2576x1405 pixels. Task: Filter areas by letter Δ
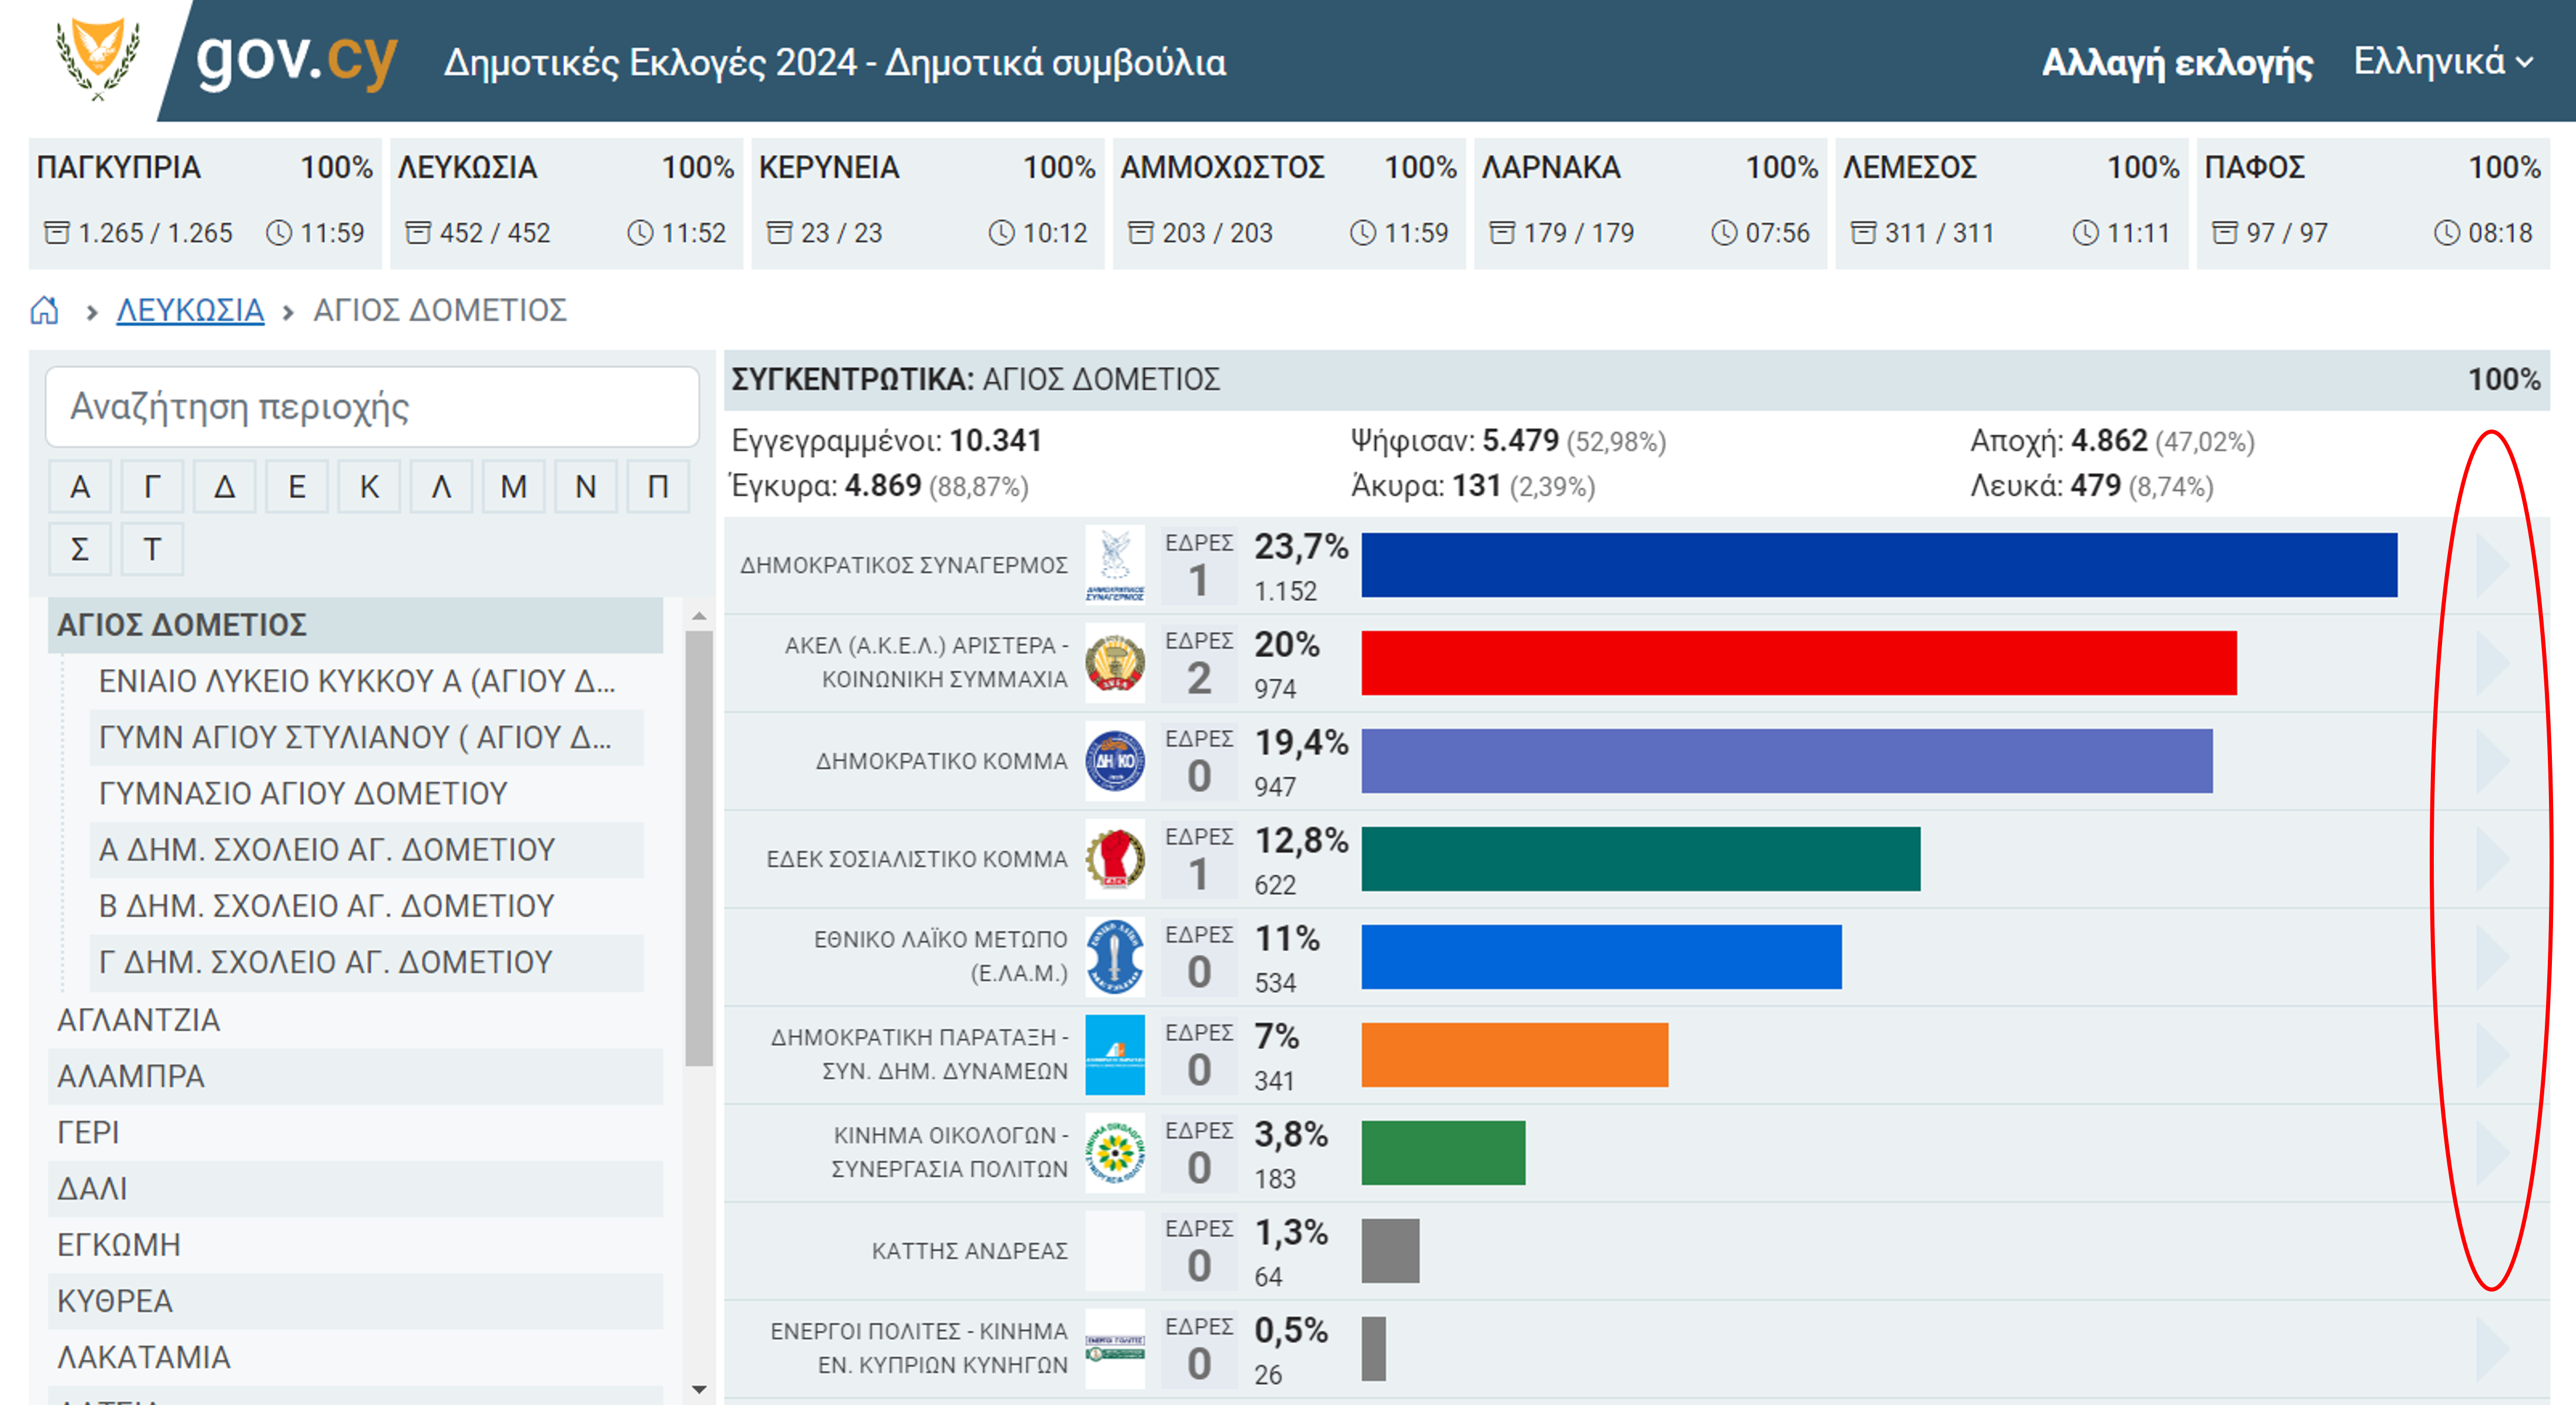click(x=225, y=487)
